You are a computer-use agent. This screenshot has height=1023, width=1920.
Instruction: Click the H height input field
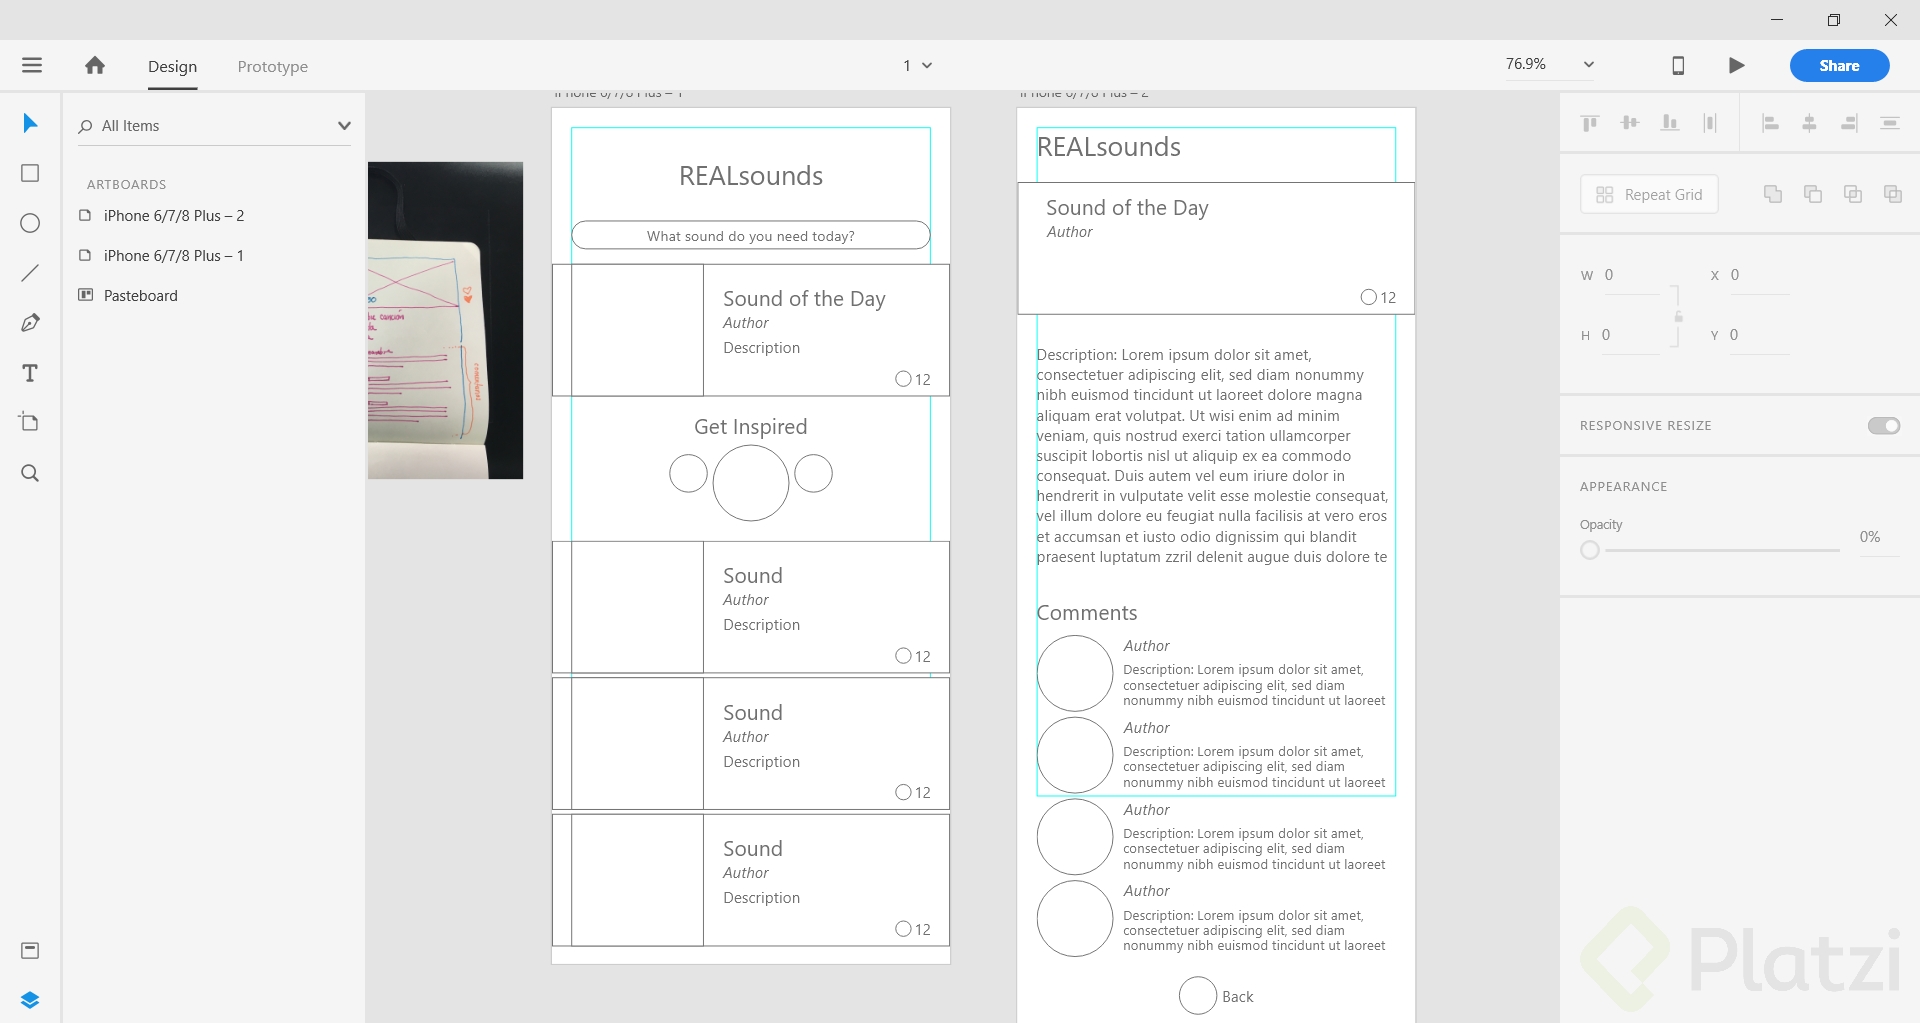click(1630, 336)
